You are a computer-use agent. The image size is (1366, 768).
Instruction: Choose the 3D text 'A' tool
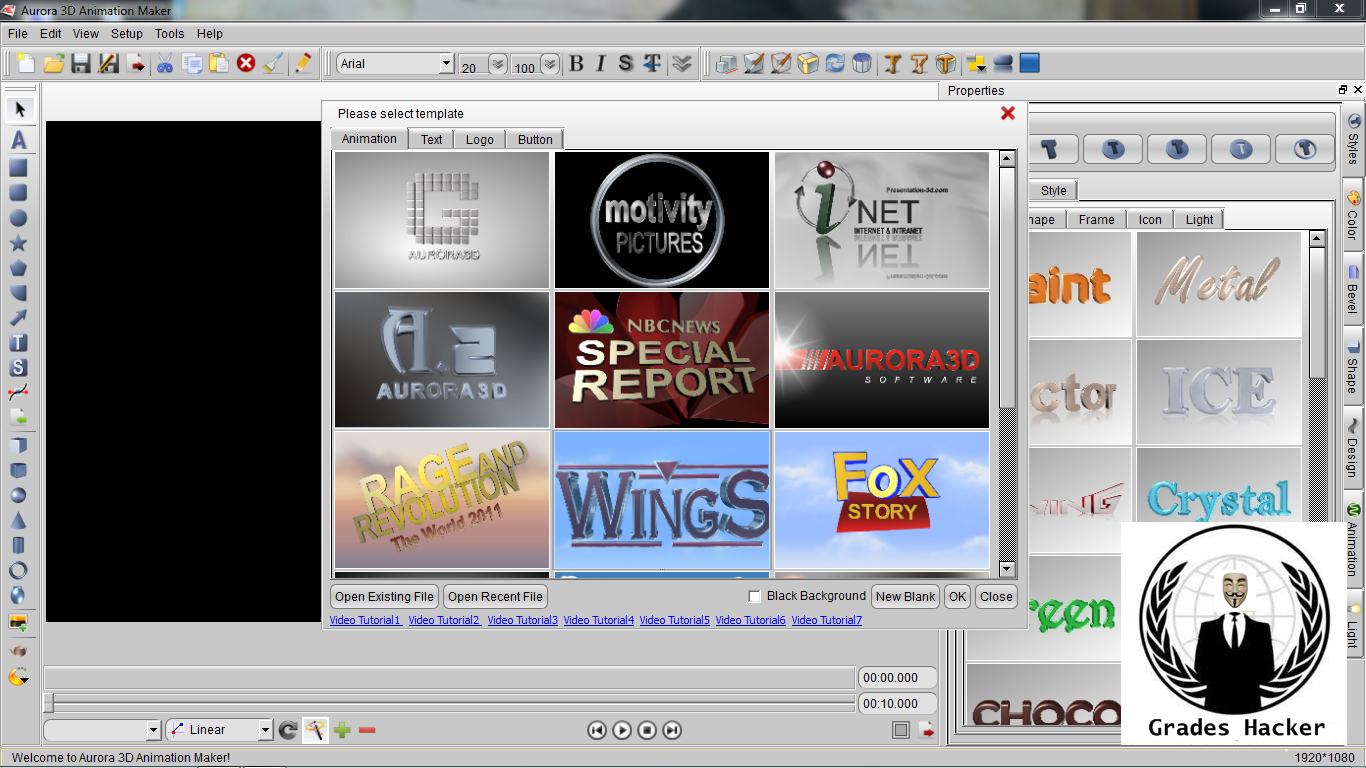pos(19,141)
